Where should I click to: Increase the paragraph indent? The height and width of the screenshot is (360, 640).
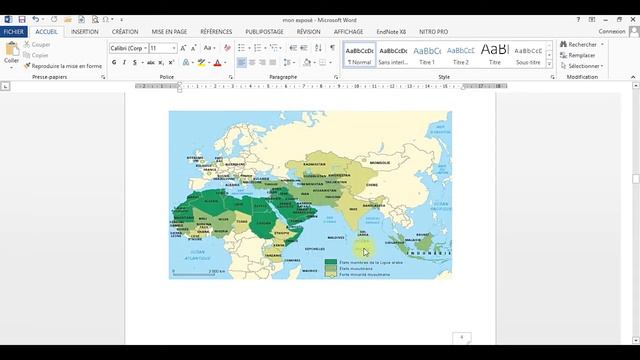pos(304,48)
